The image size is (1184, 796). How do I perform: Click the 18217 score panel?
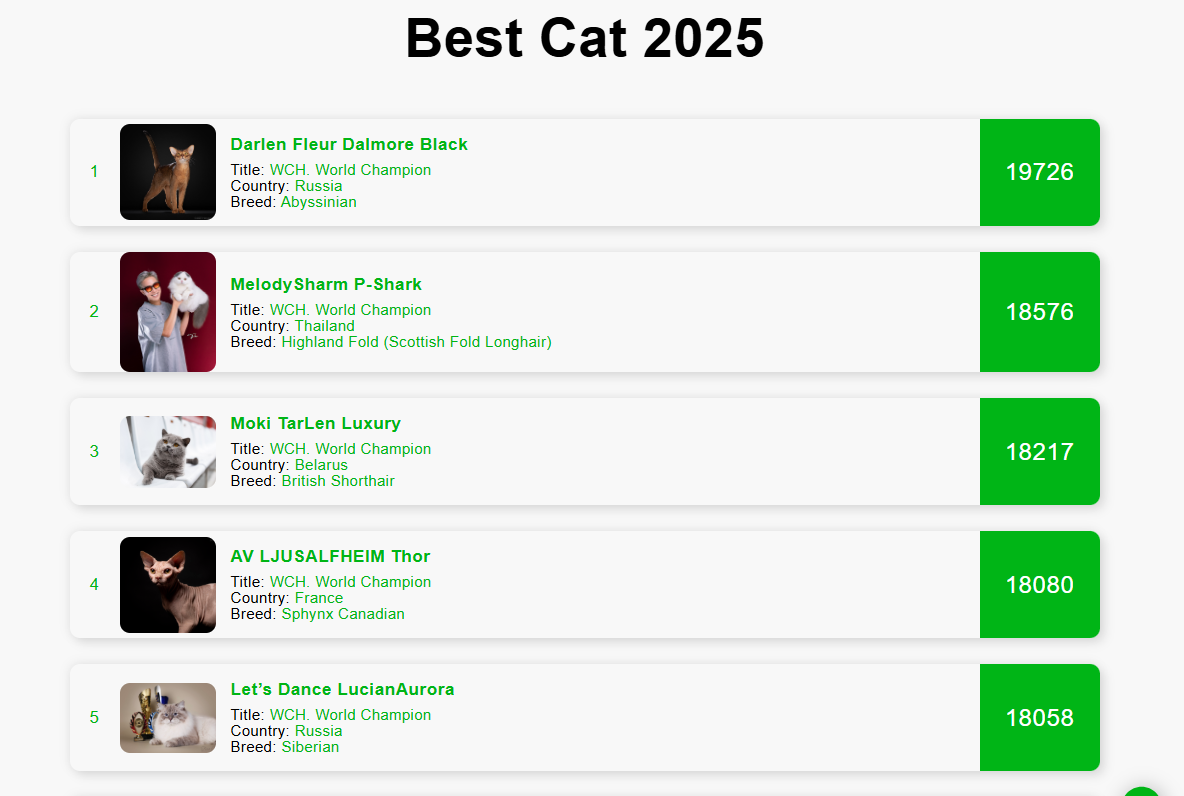pyautogui.click(x=1039, y=452)
